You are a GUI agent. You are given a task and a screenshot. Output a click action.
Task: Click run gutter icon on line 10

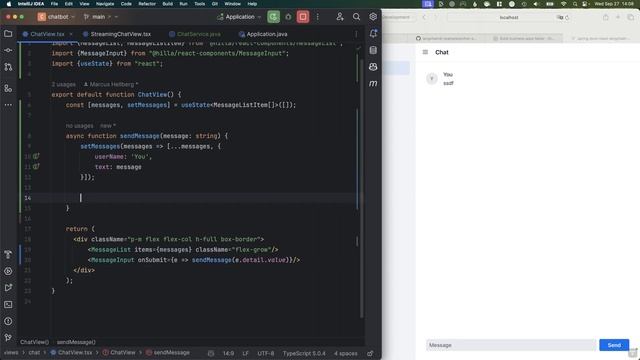(x=36, y=156)
